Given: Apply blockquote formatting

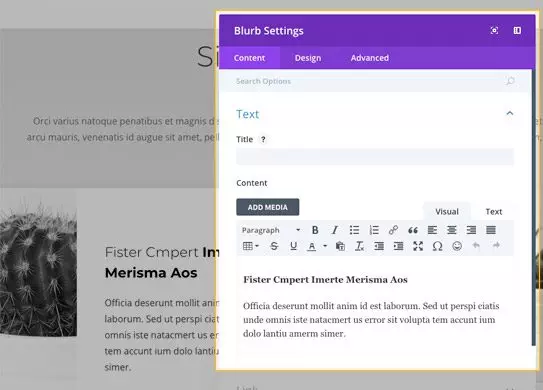Looking at the screenshot, I should tap(413, 230).
